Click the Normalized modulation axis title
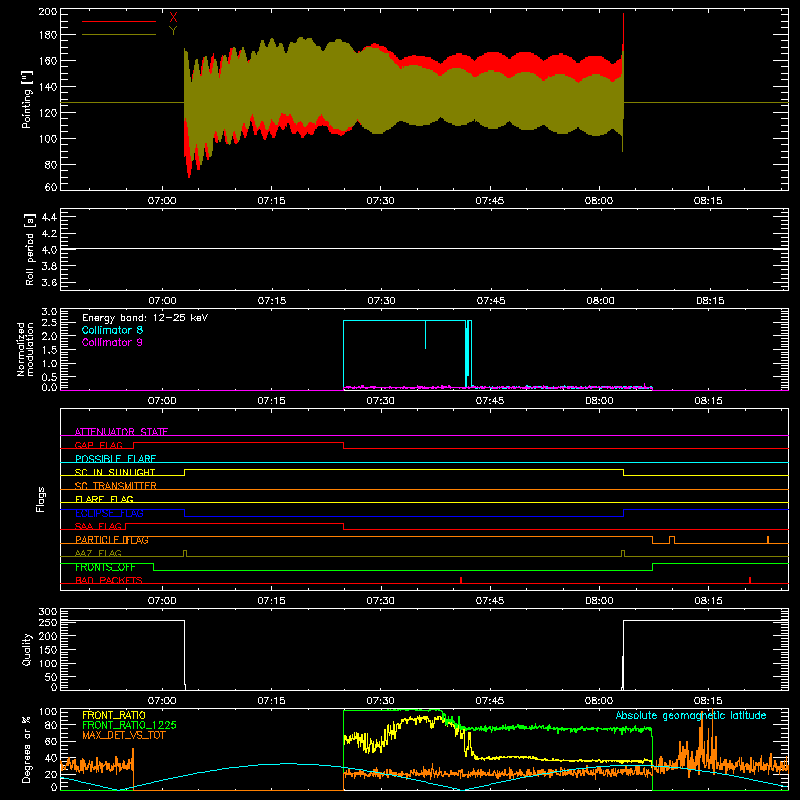 click(x=25, y=349)
